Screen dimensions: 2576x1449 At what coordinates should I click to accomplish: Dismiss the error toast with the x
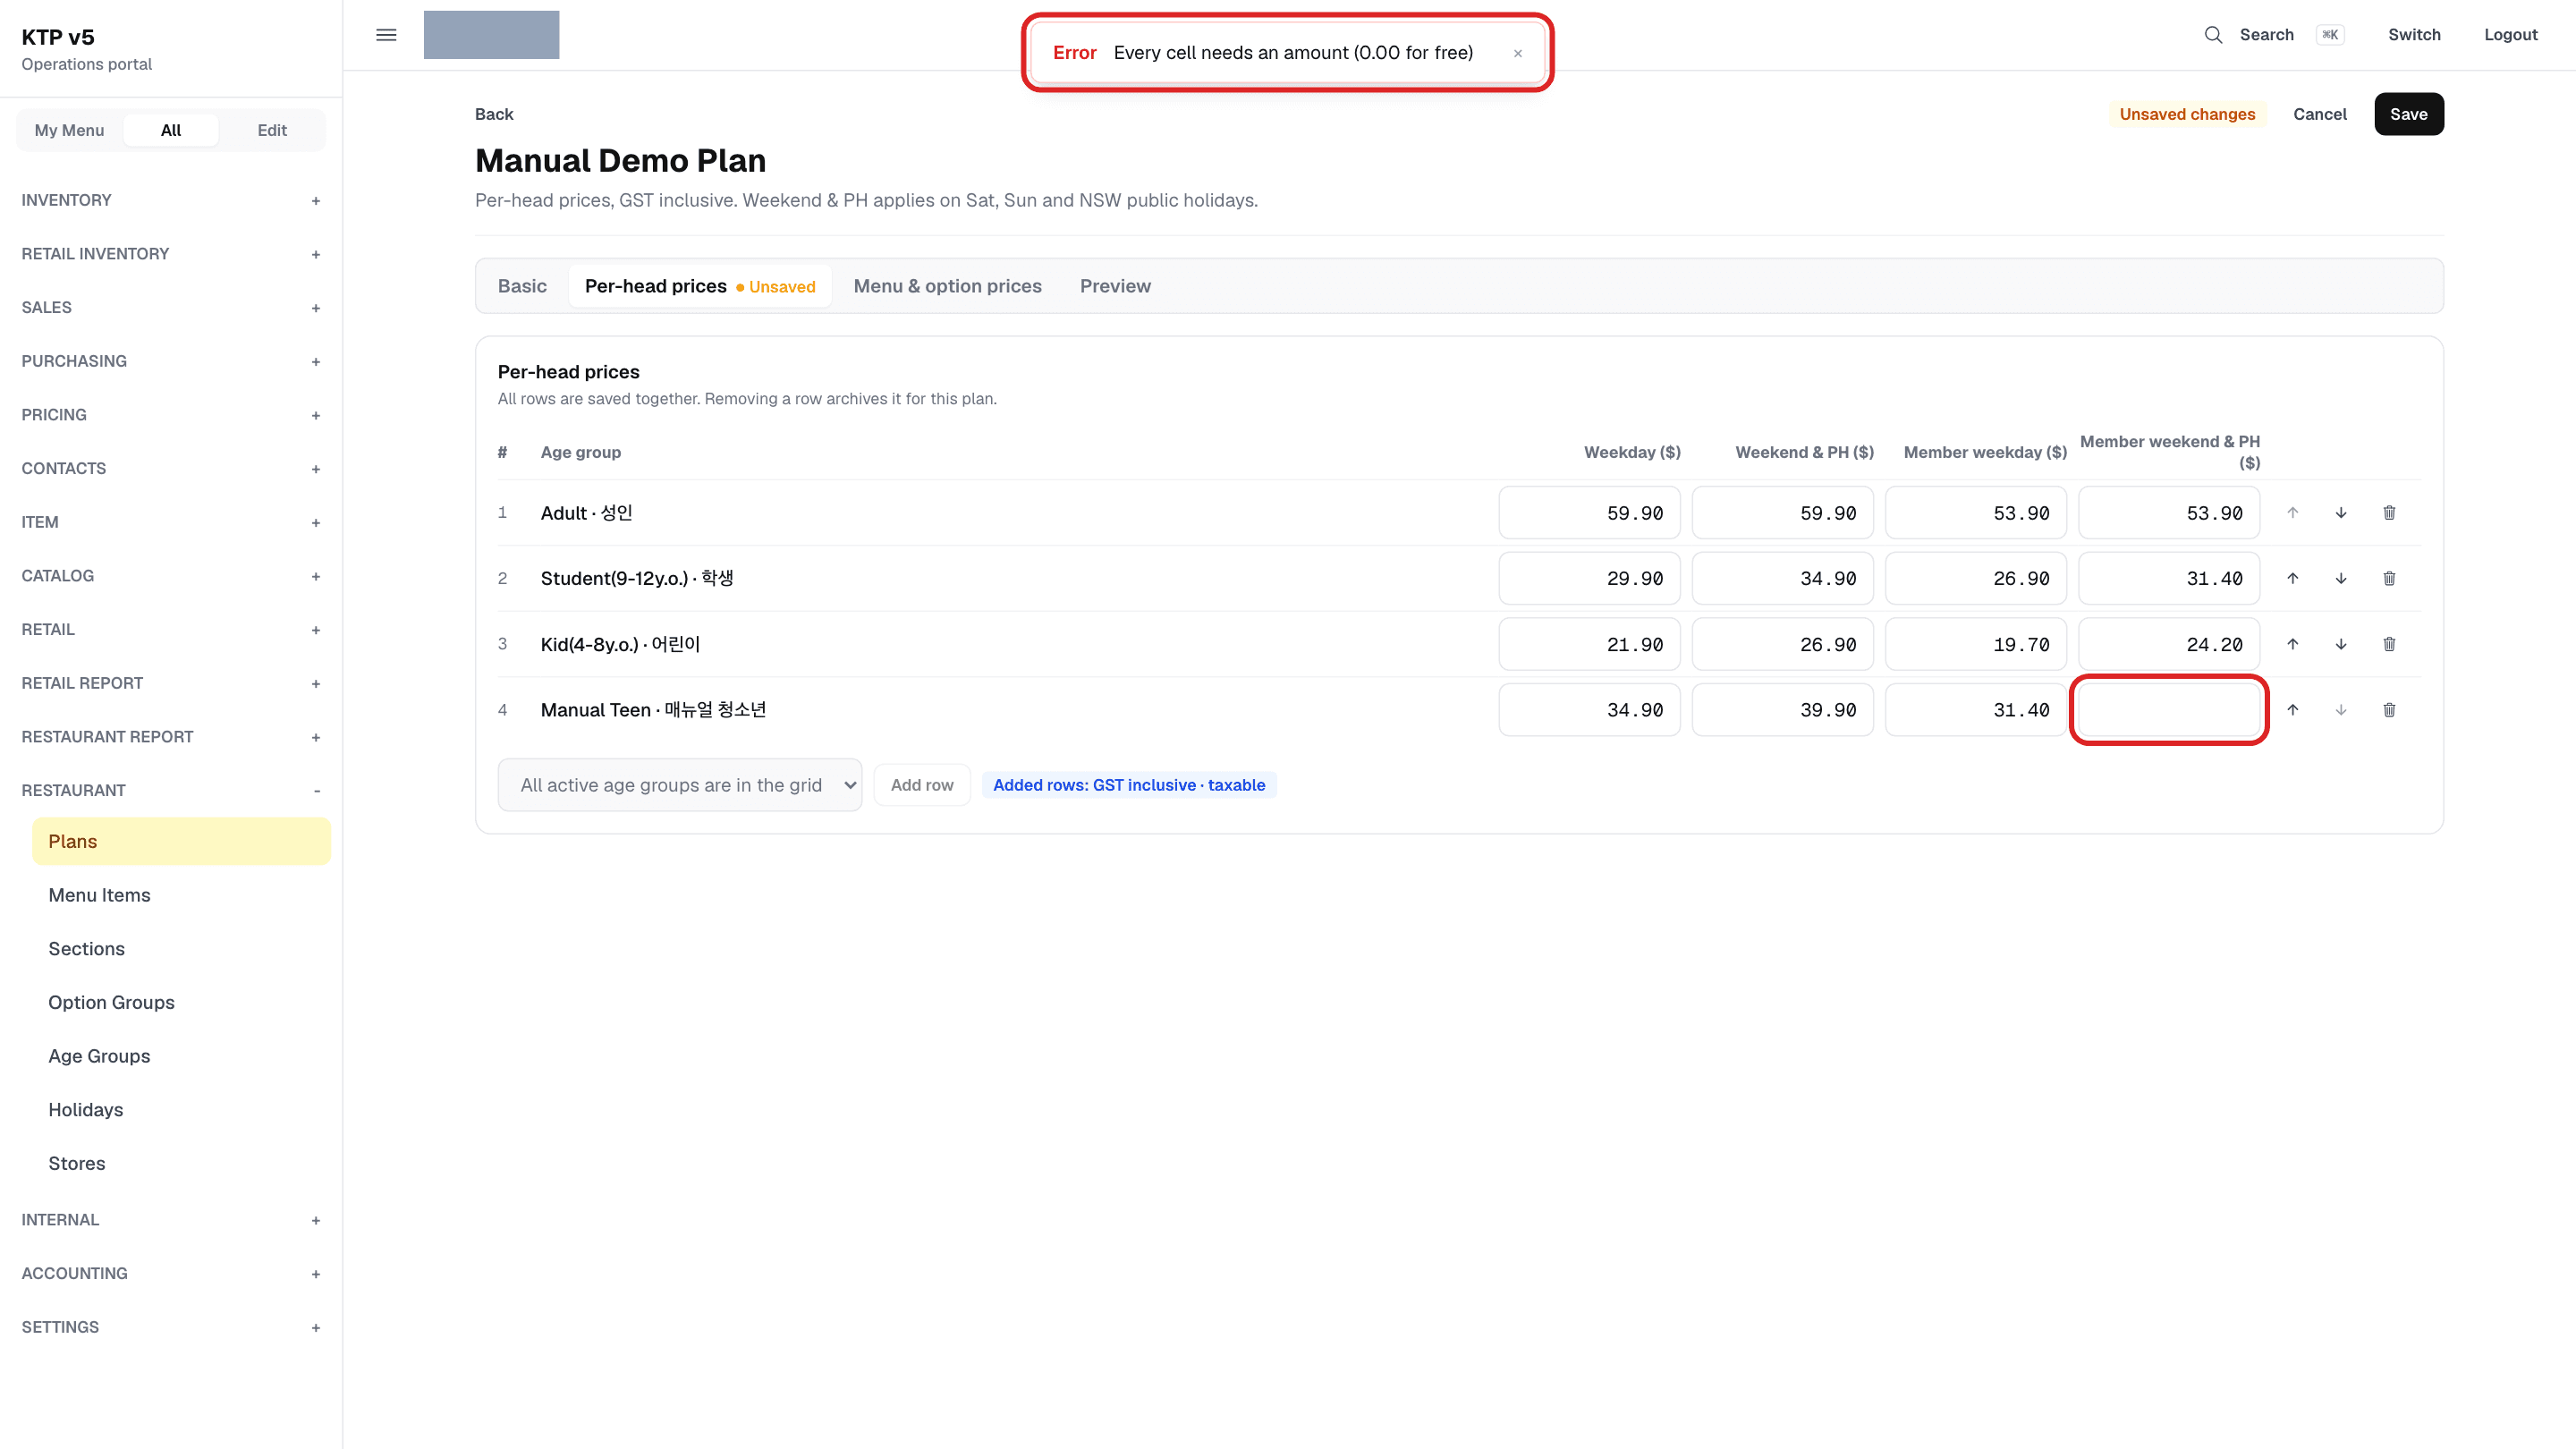pyautogui.click(x=1517, y=53)
